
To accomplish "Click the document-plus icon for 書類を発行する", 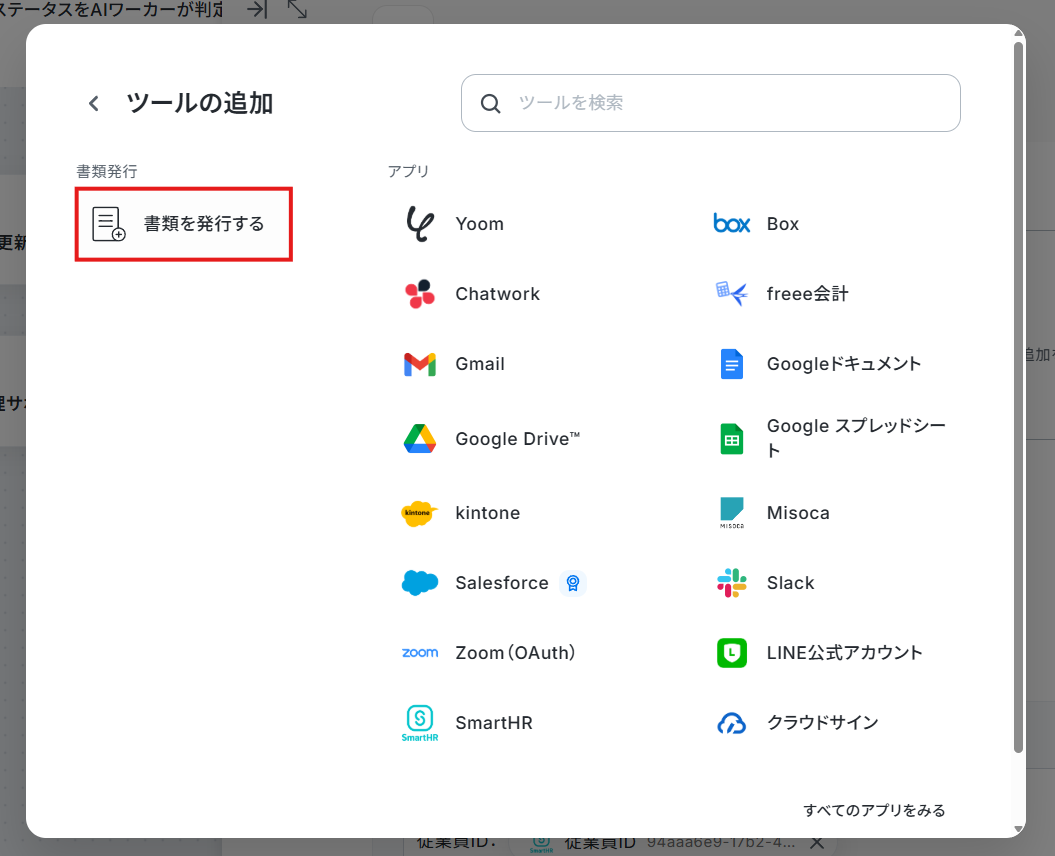I will click(109, 224).
